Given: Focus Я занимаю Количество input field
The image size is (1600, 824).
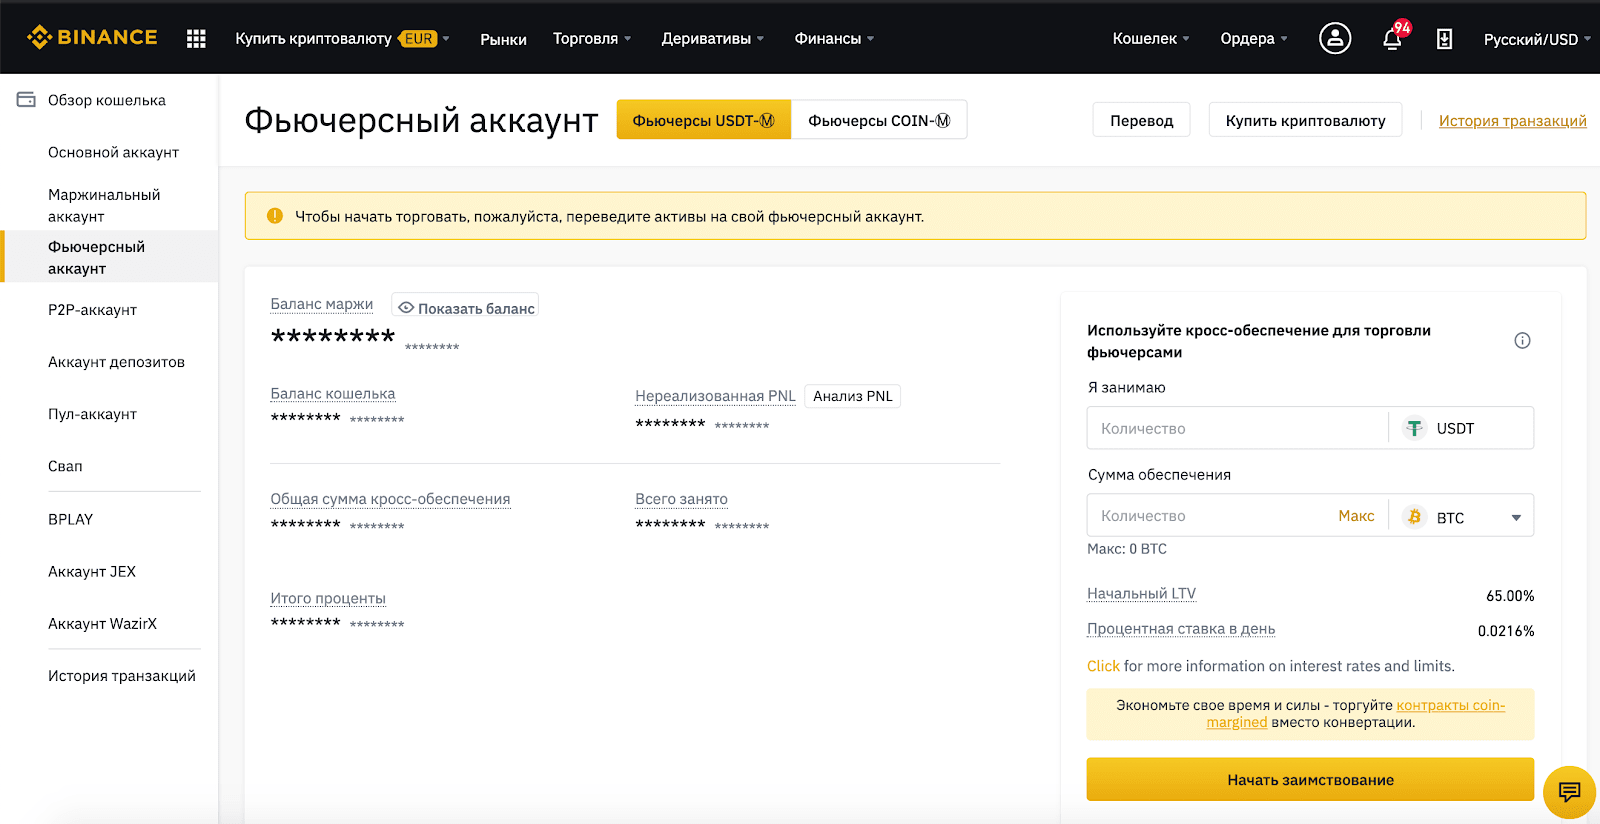Looking at the screenshot, I should 1237,428.
